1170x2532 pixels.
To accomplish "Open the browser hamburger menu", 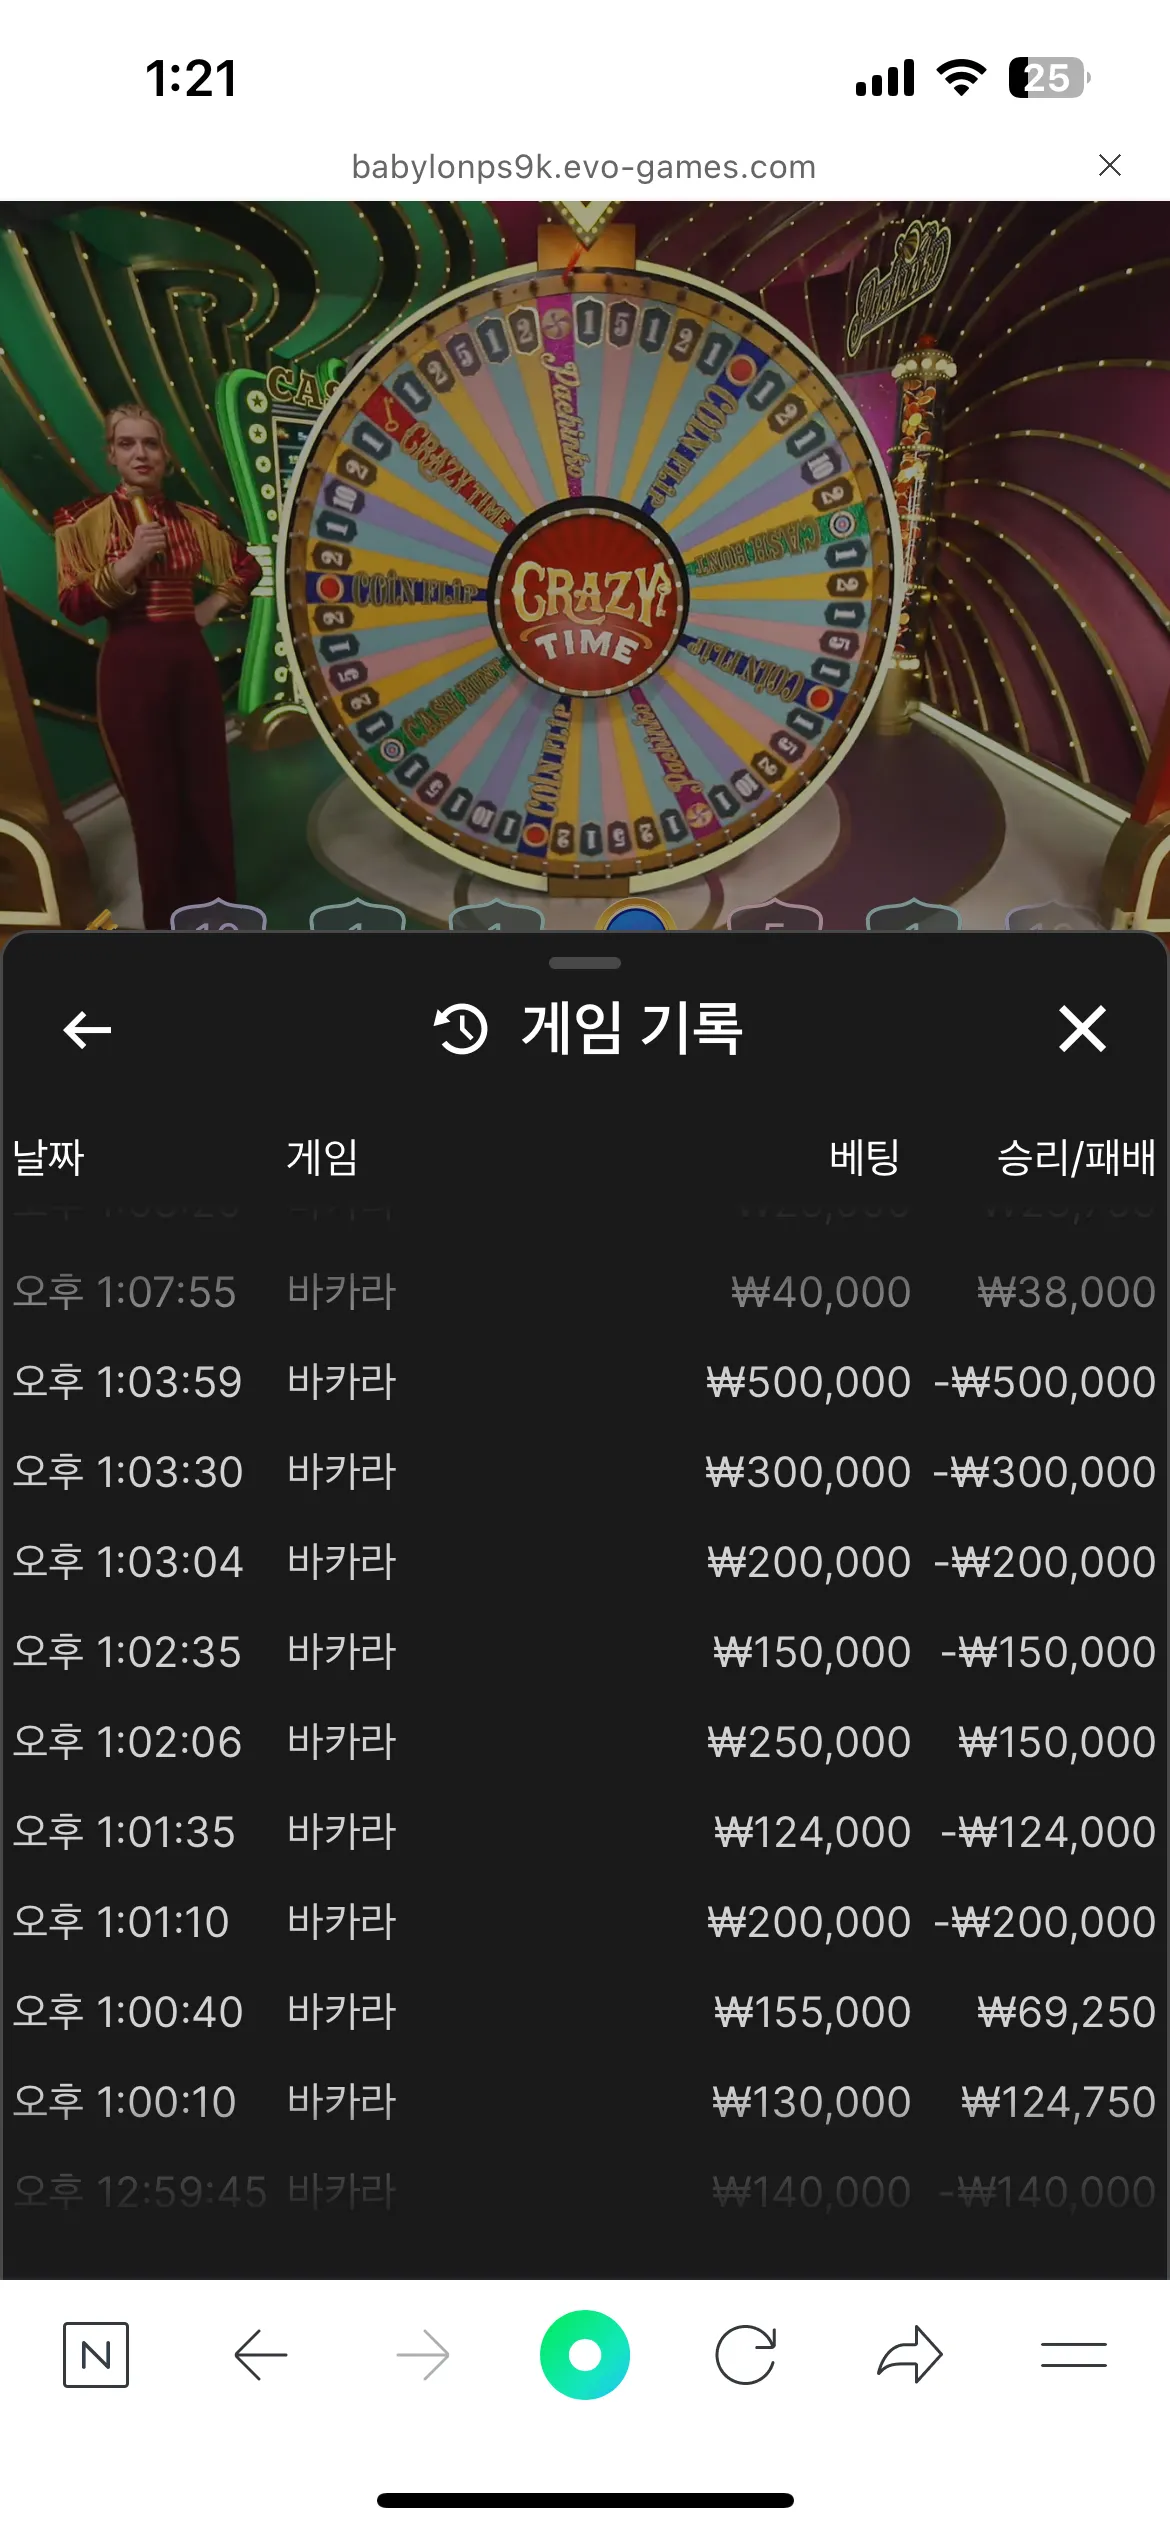I will (1073, 2355).
